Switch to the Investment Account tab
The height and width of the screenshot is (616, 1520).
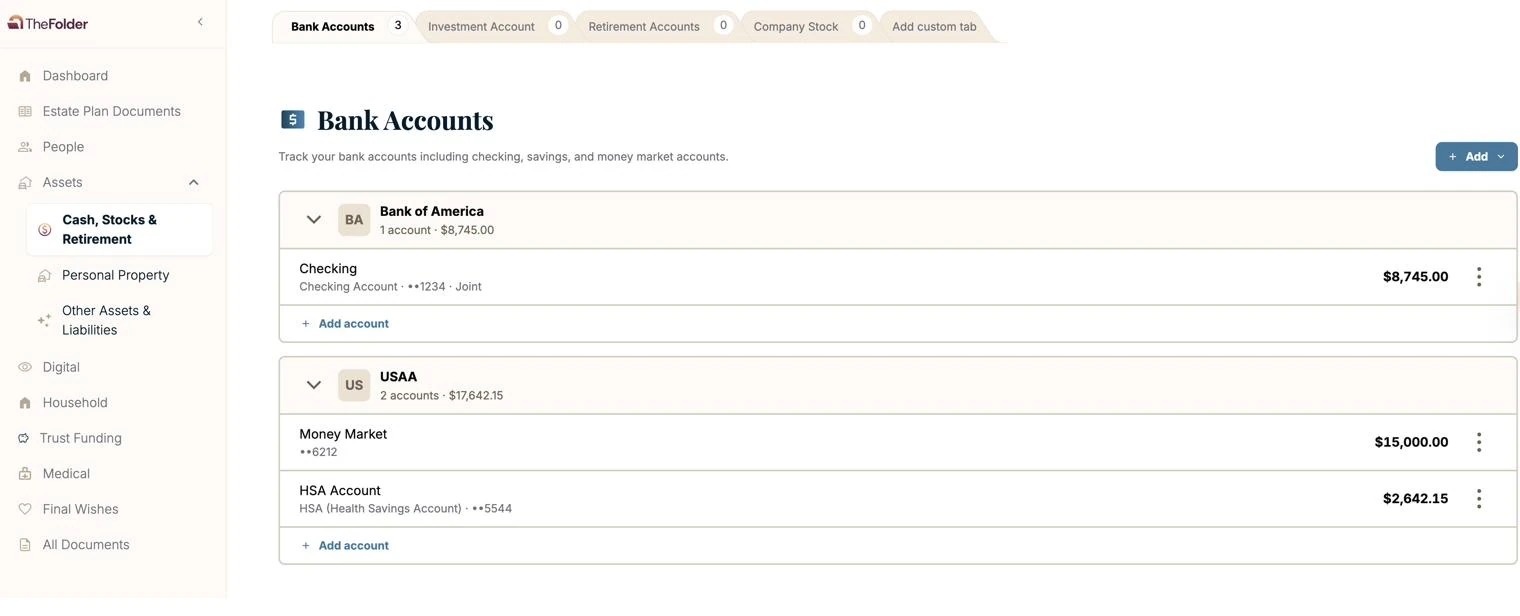(496, 26)
